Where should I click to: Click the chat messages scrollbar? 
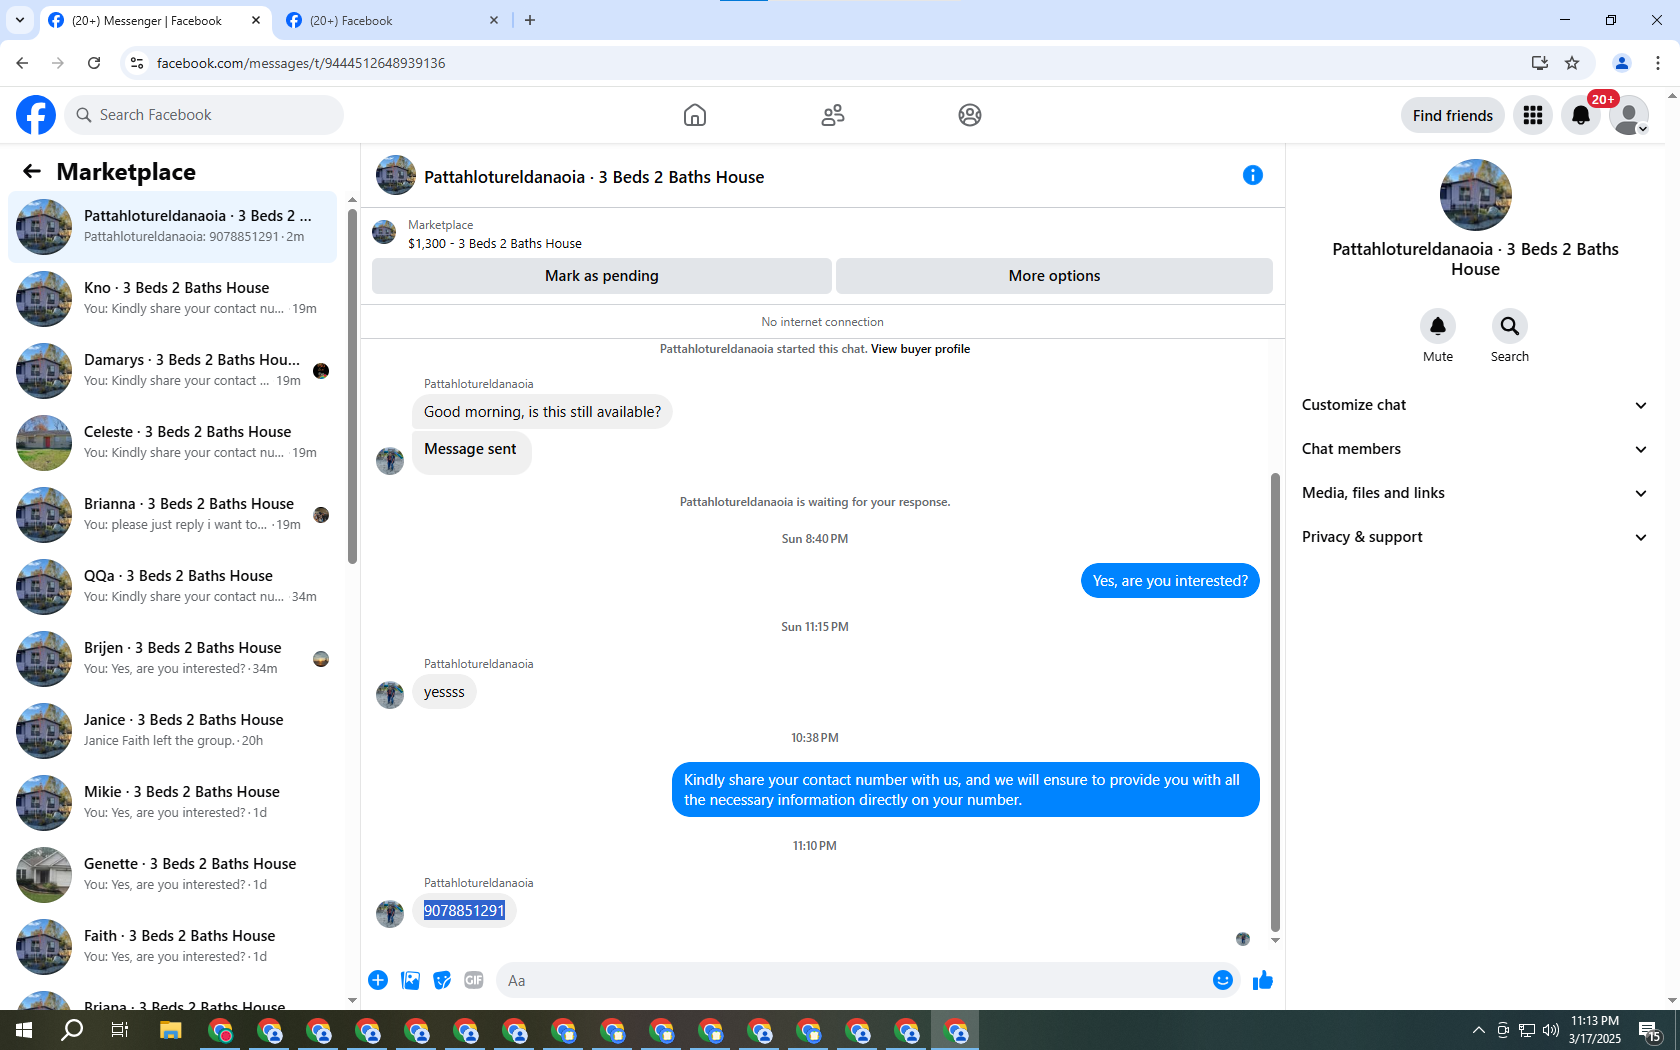click(1275, 702)
